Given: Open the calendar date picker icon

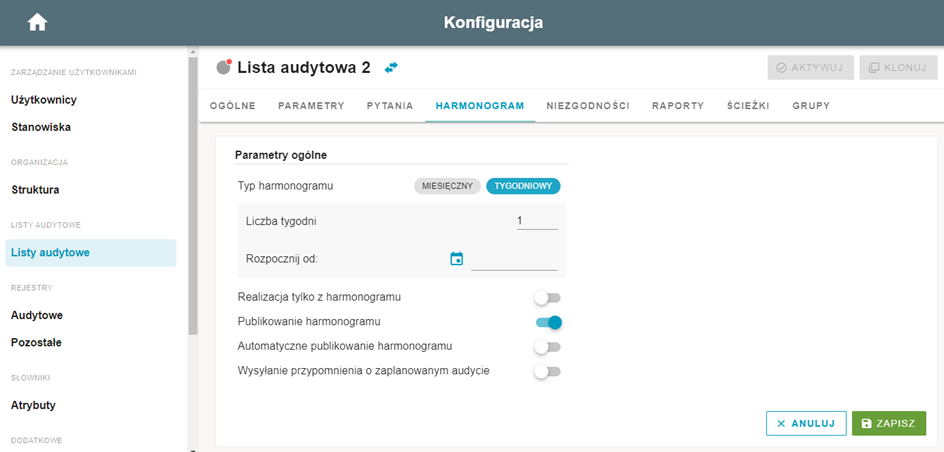Looking at the screenshot, I should [457, 259].
